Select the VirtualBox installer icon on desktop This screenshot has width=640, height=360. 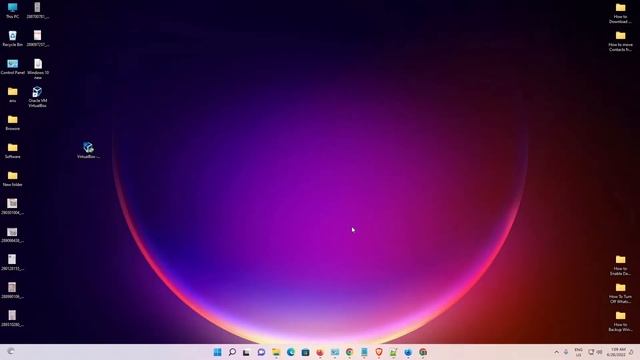[x=88, y=150]
